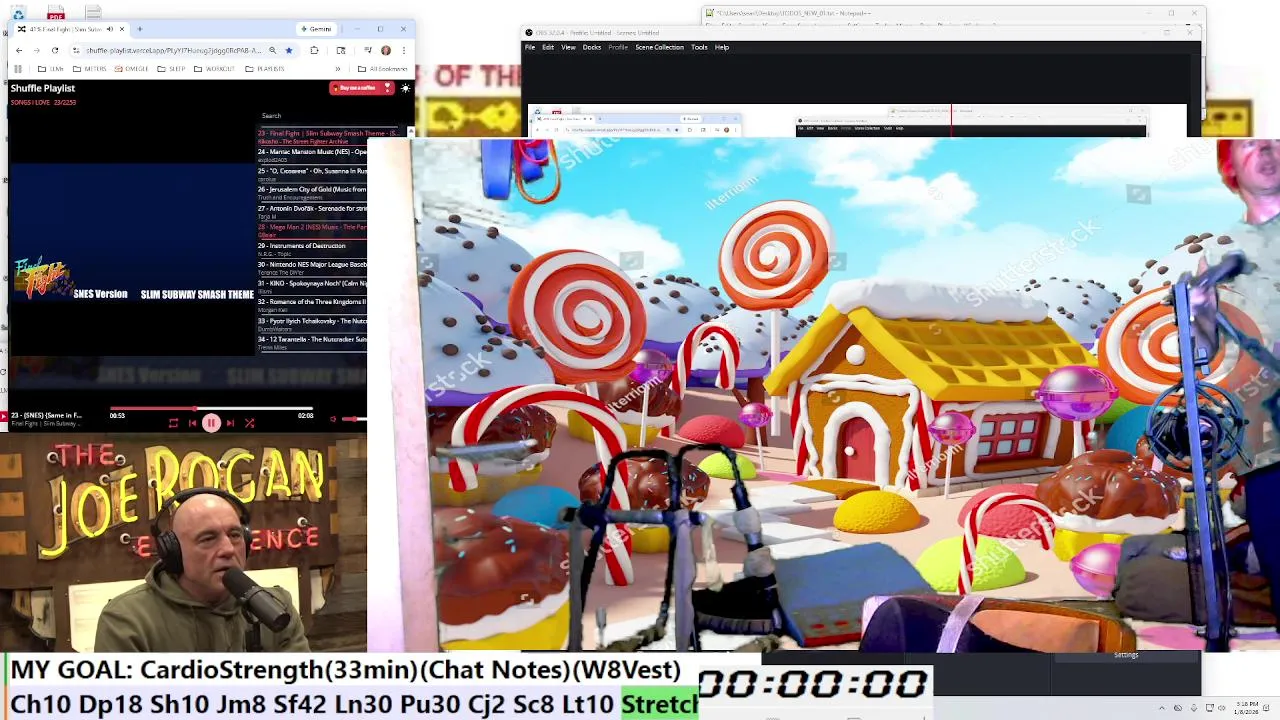Select track 33 Pyotr Ilyich Tchaikovsky

pyautogui.click(x=312, y=324)
